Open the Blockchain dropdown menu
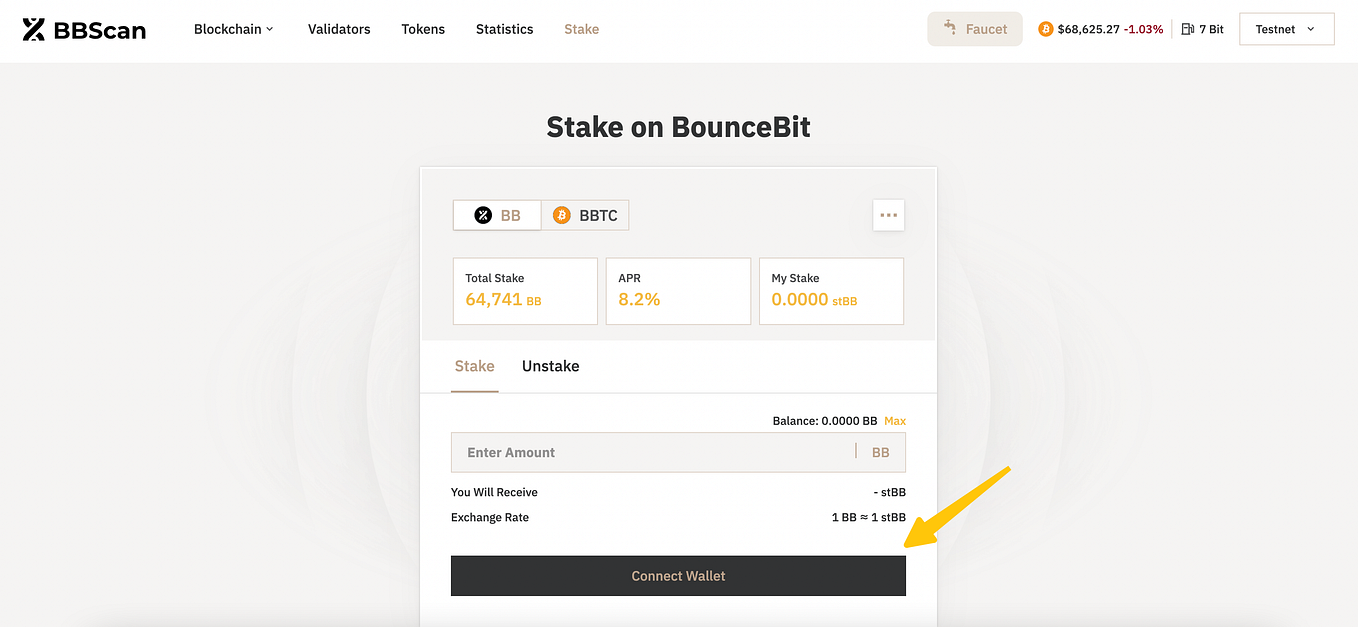Image resolution: width=1358 pixels, height=627 pixels. (233, 29)
